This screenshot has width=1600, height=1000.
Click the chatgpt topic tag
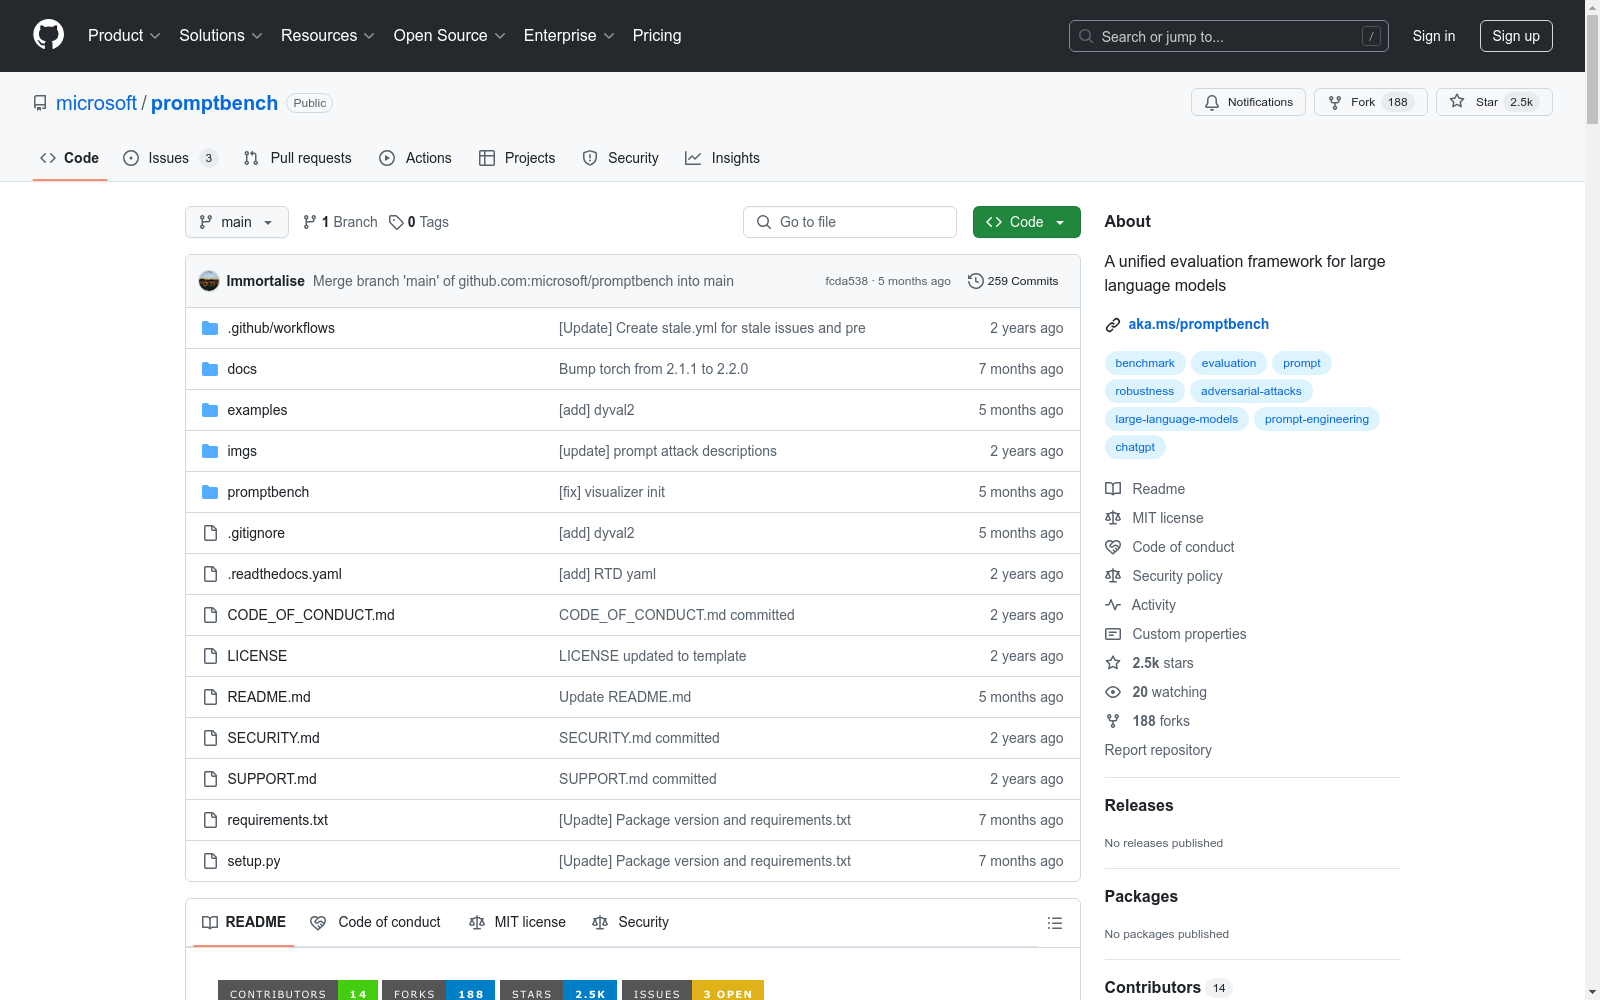click(x=1135, y=447)
